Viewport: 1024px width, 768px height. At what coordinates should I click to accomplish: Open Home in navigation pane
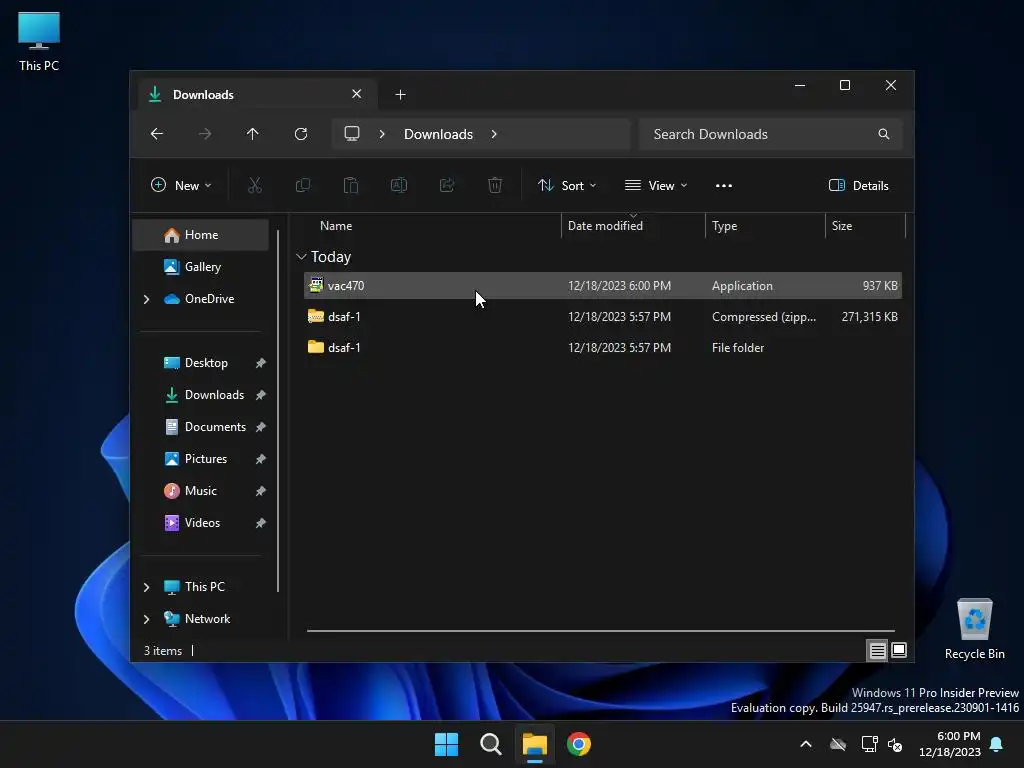[200, 235]
